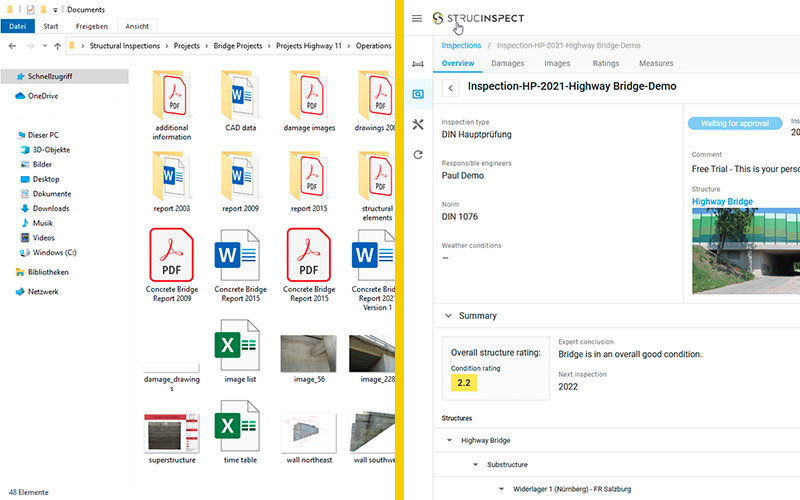Collapse the Summary section
800x500 pixels.
(x=448, y=316)
